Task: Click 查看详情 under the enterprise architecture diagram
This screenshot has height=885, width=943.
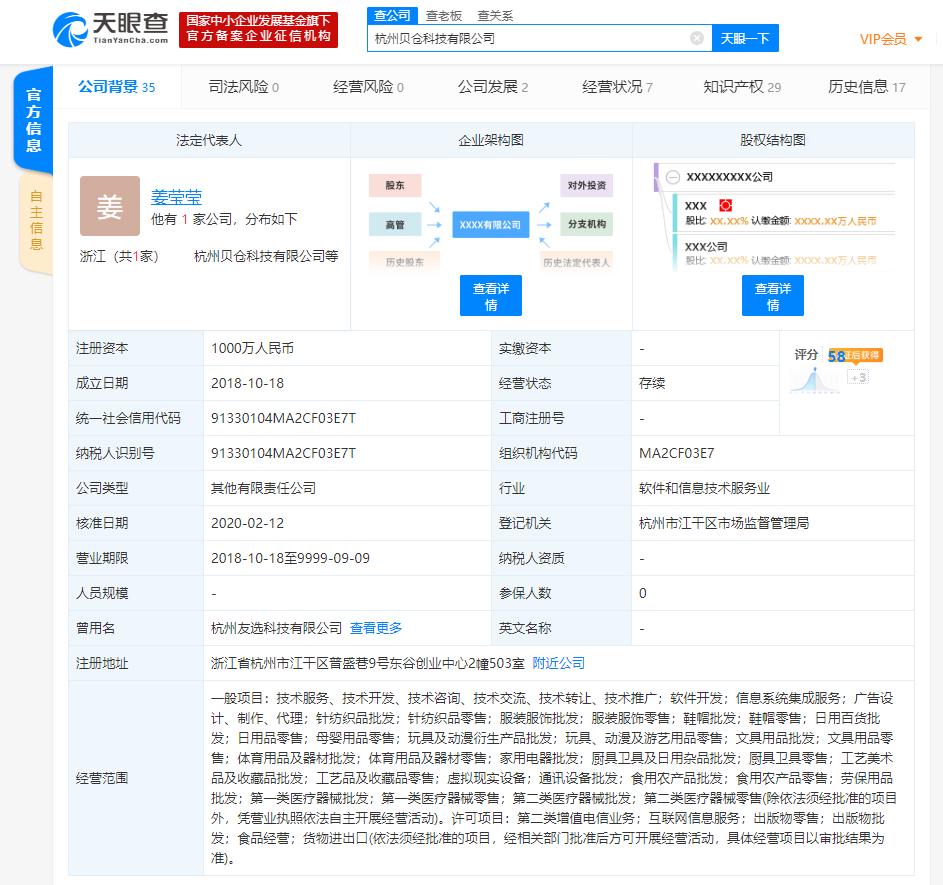Action: point(490,295)
